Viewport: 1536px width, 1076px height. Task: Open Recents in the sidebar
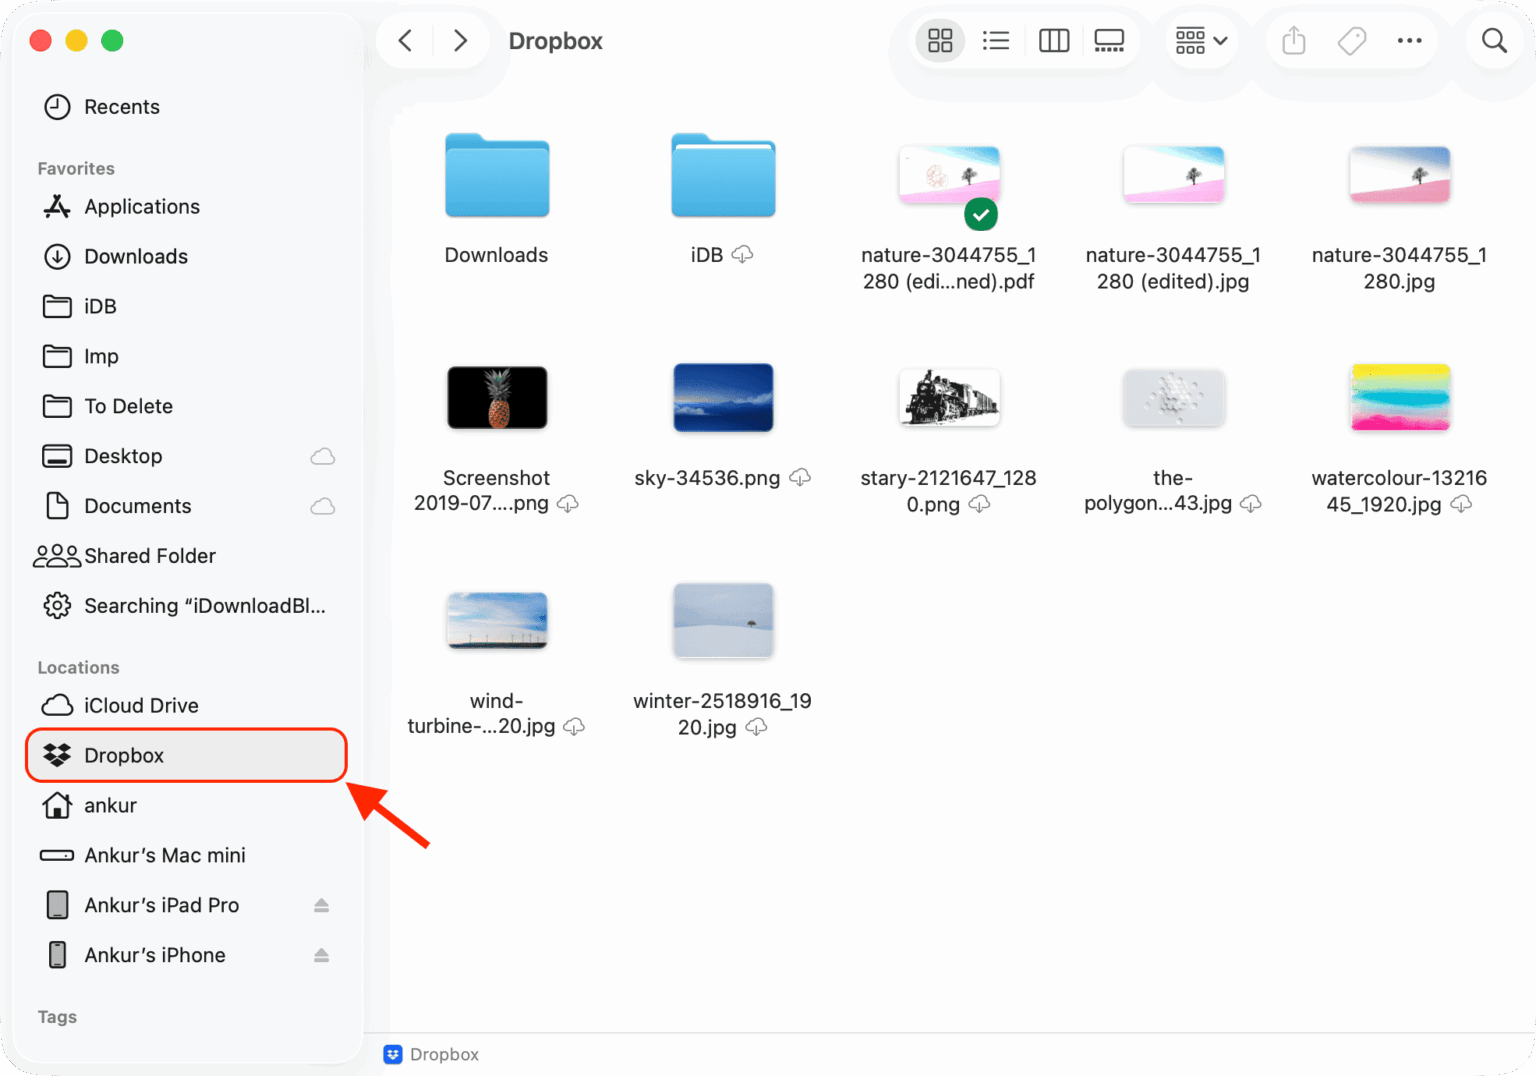click(188, 107)
